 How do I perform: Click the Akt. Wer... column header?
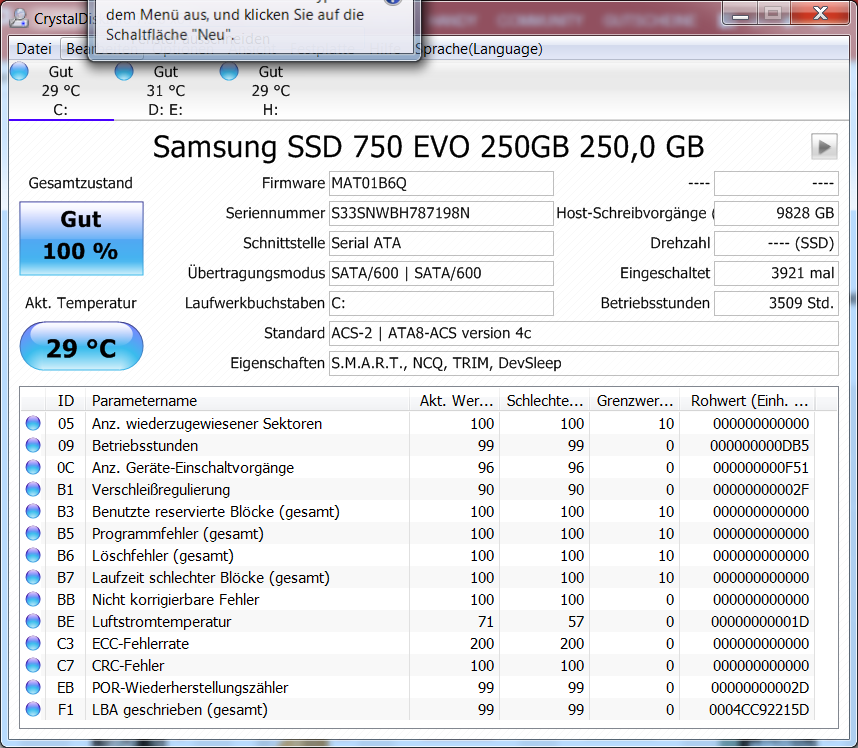(454, 401)
